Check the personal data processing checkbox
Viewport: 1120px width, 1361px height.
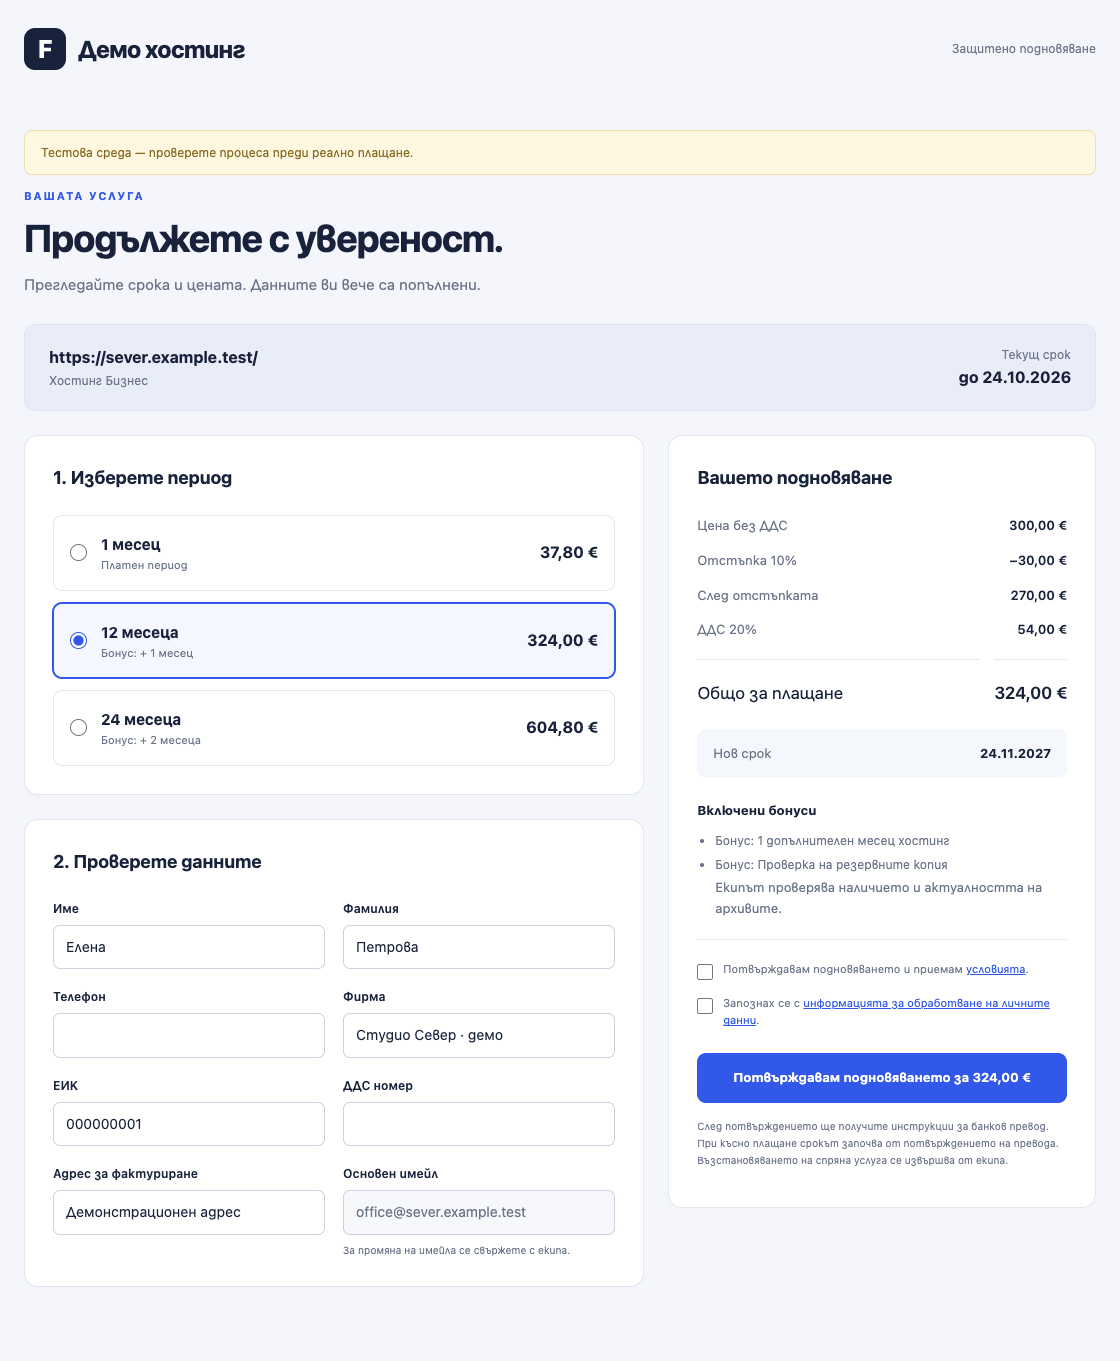pos(705,1006)
